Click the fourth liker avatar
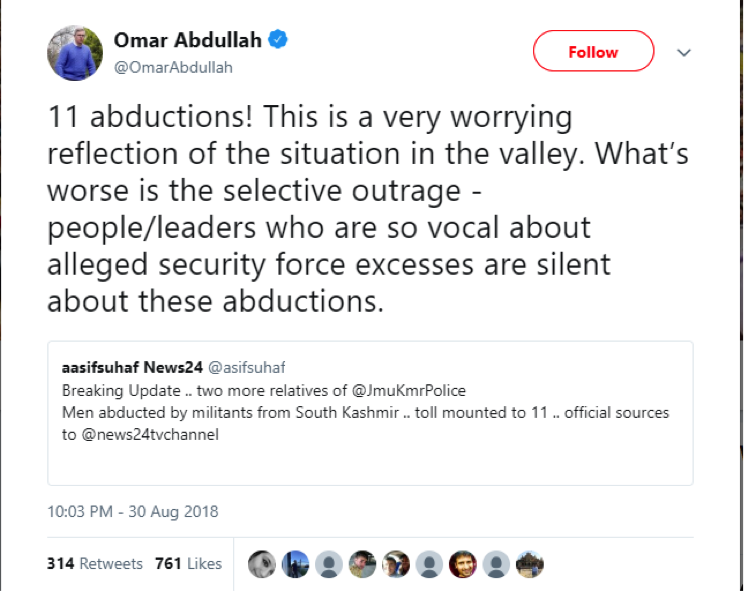Viewport: 744px width, 591px height. [x=362, y=564]
